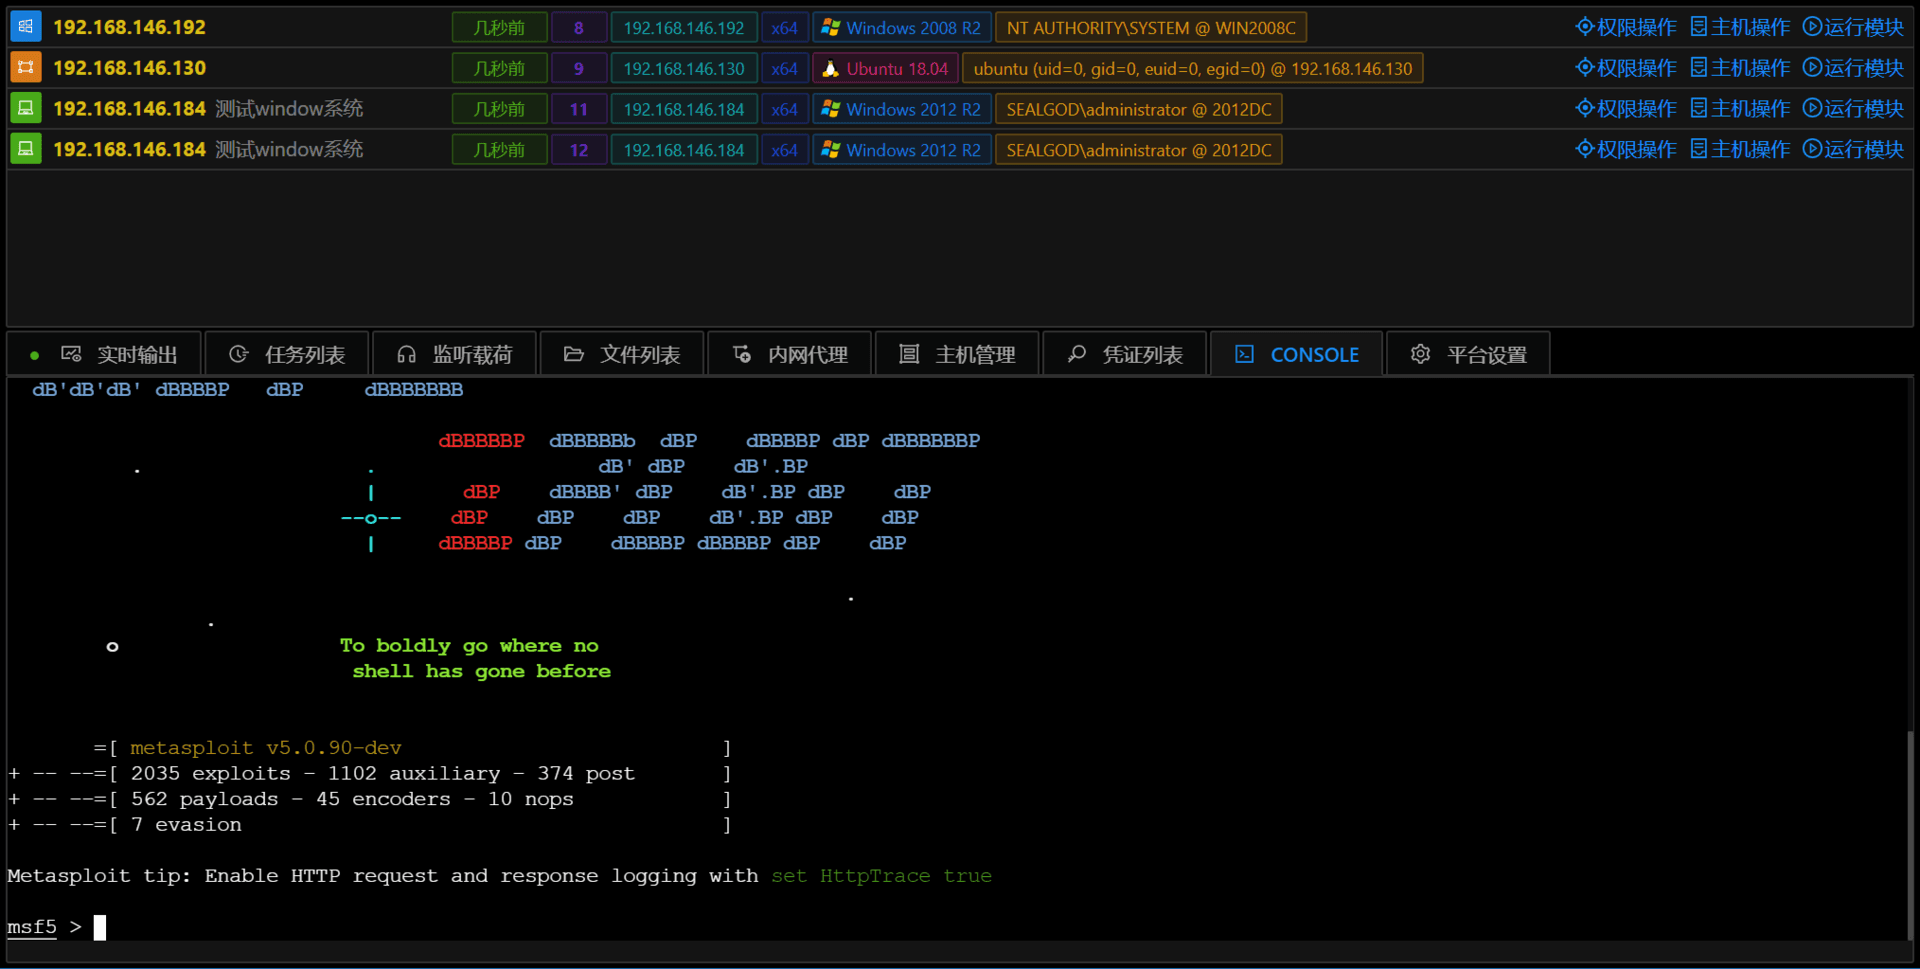Click the ubuntu uid=0 user info tag

point(1193,69)
